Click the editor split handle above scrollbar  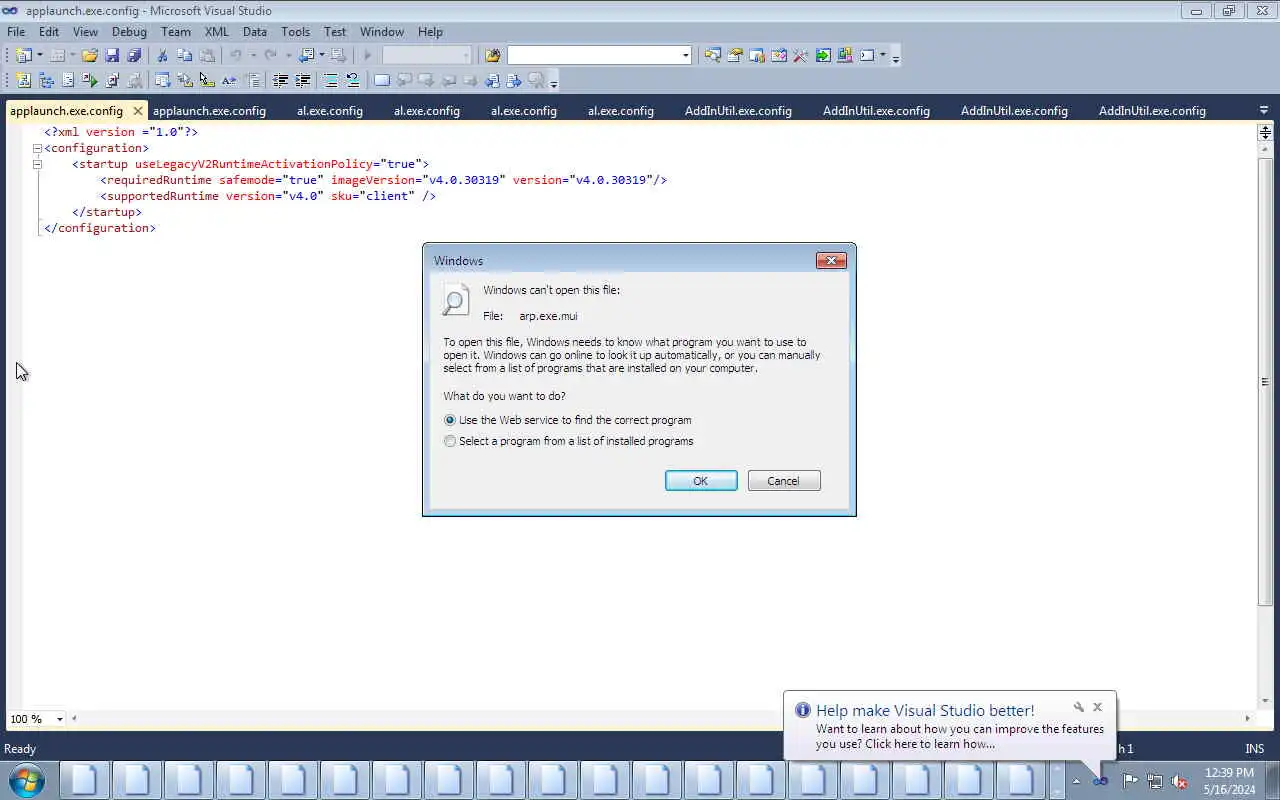[1265, 132]
